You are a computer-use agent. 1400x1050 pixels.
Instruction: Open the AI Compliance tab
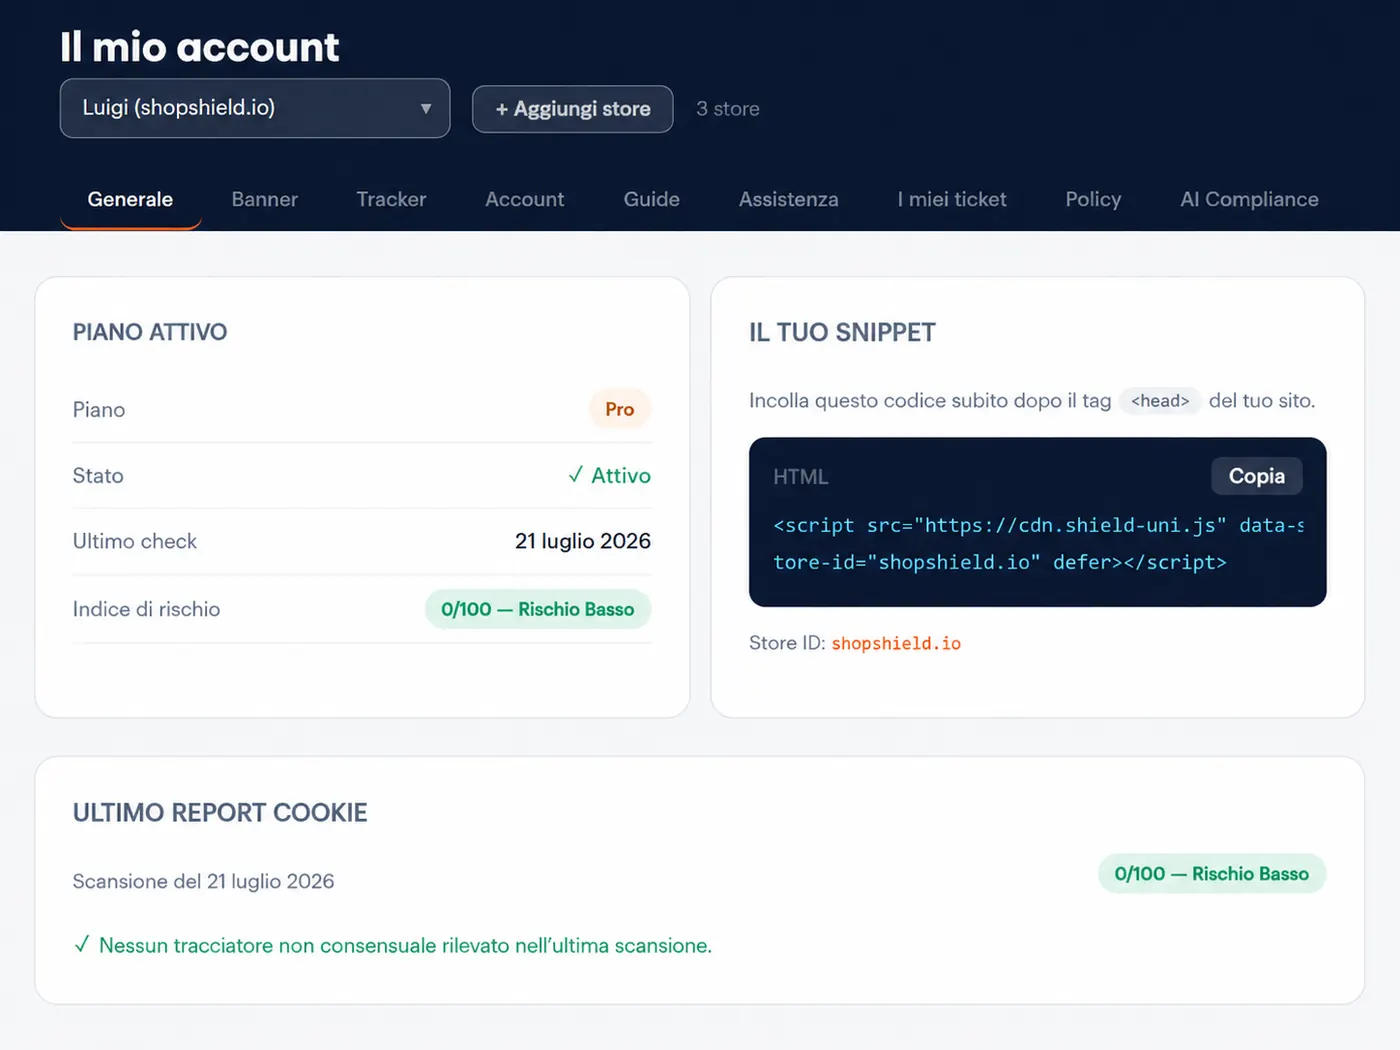[1249, 199]
